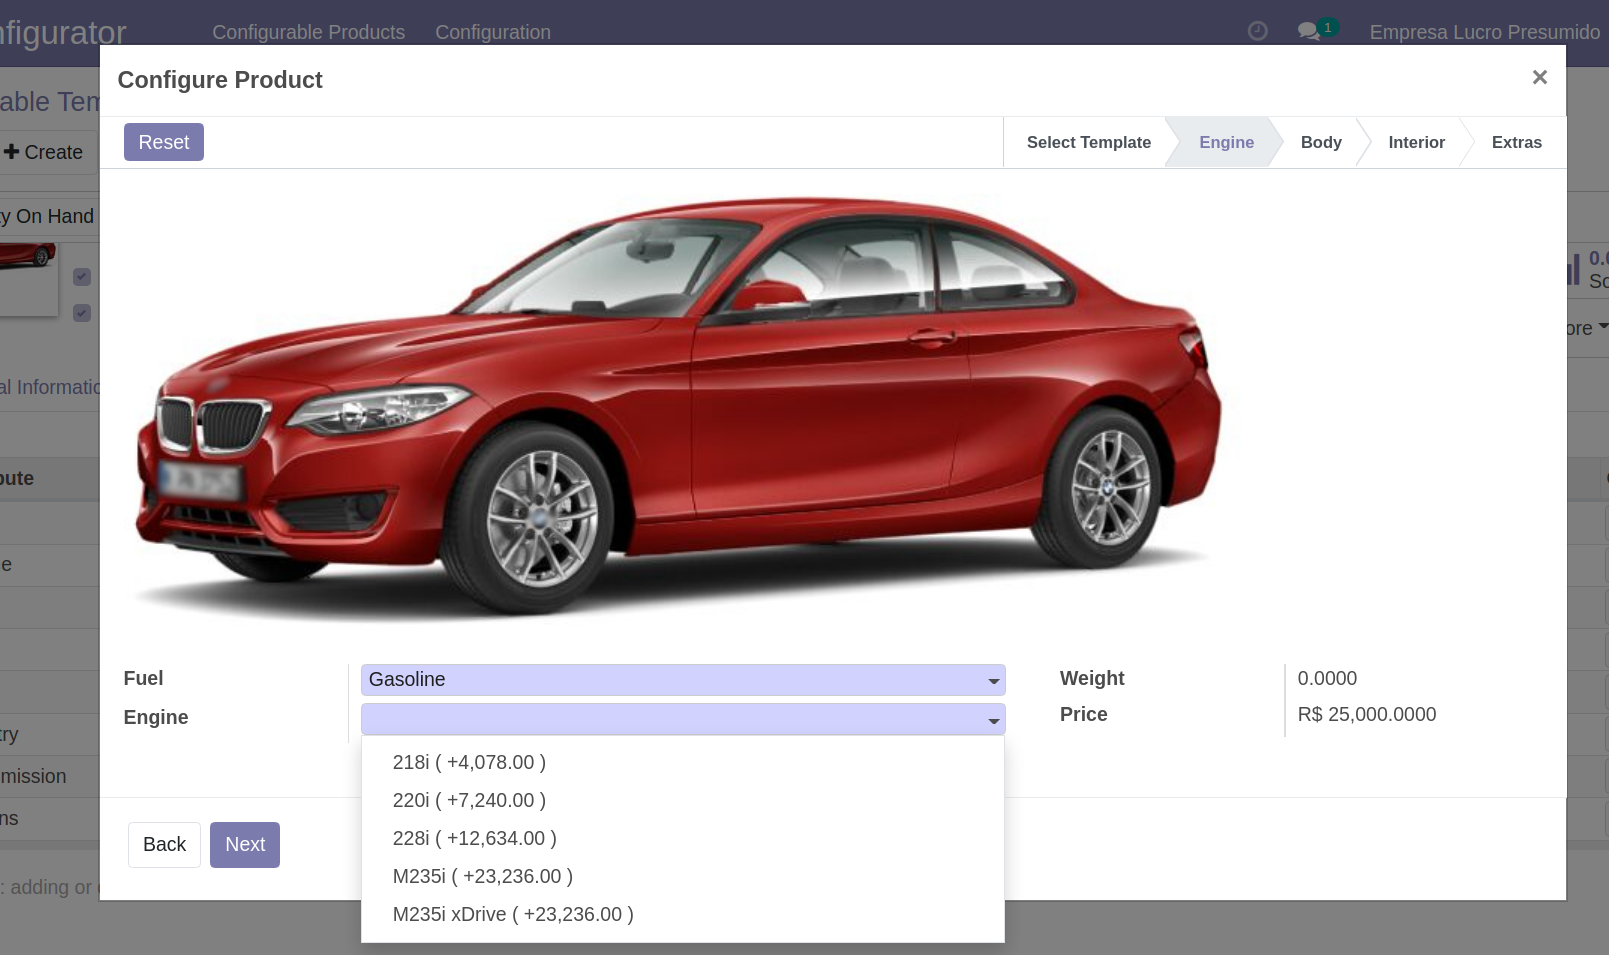
Task: Open the chat messages icon
Action: pos(1308,31)
